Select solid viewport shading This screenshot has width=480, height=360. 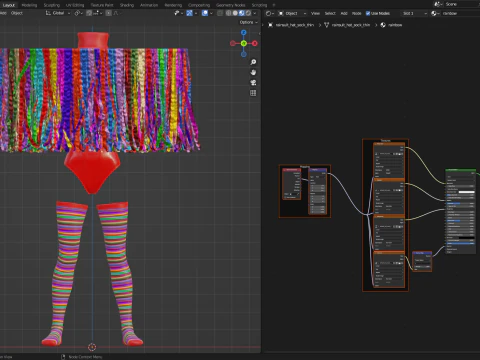click(x=235, y=13)
